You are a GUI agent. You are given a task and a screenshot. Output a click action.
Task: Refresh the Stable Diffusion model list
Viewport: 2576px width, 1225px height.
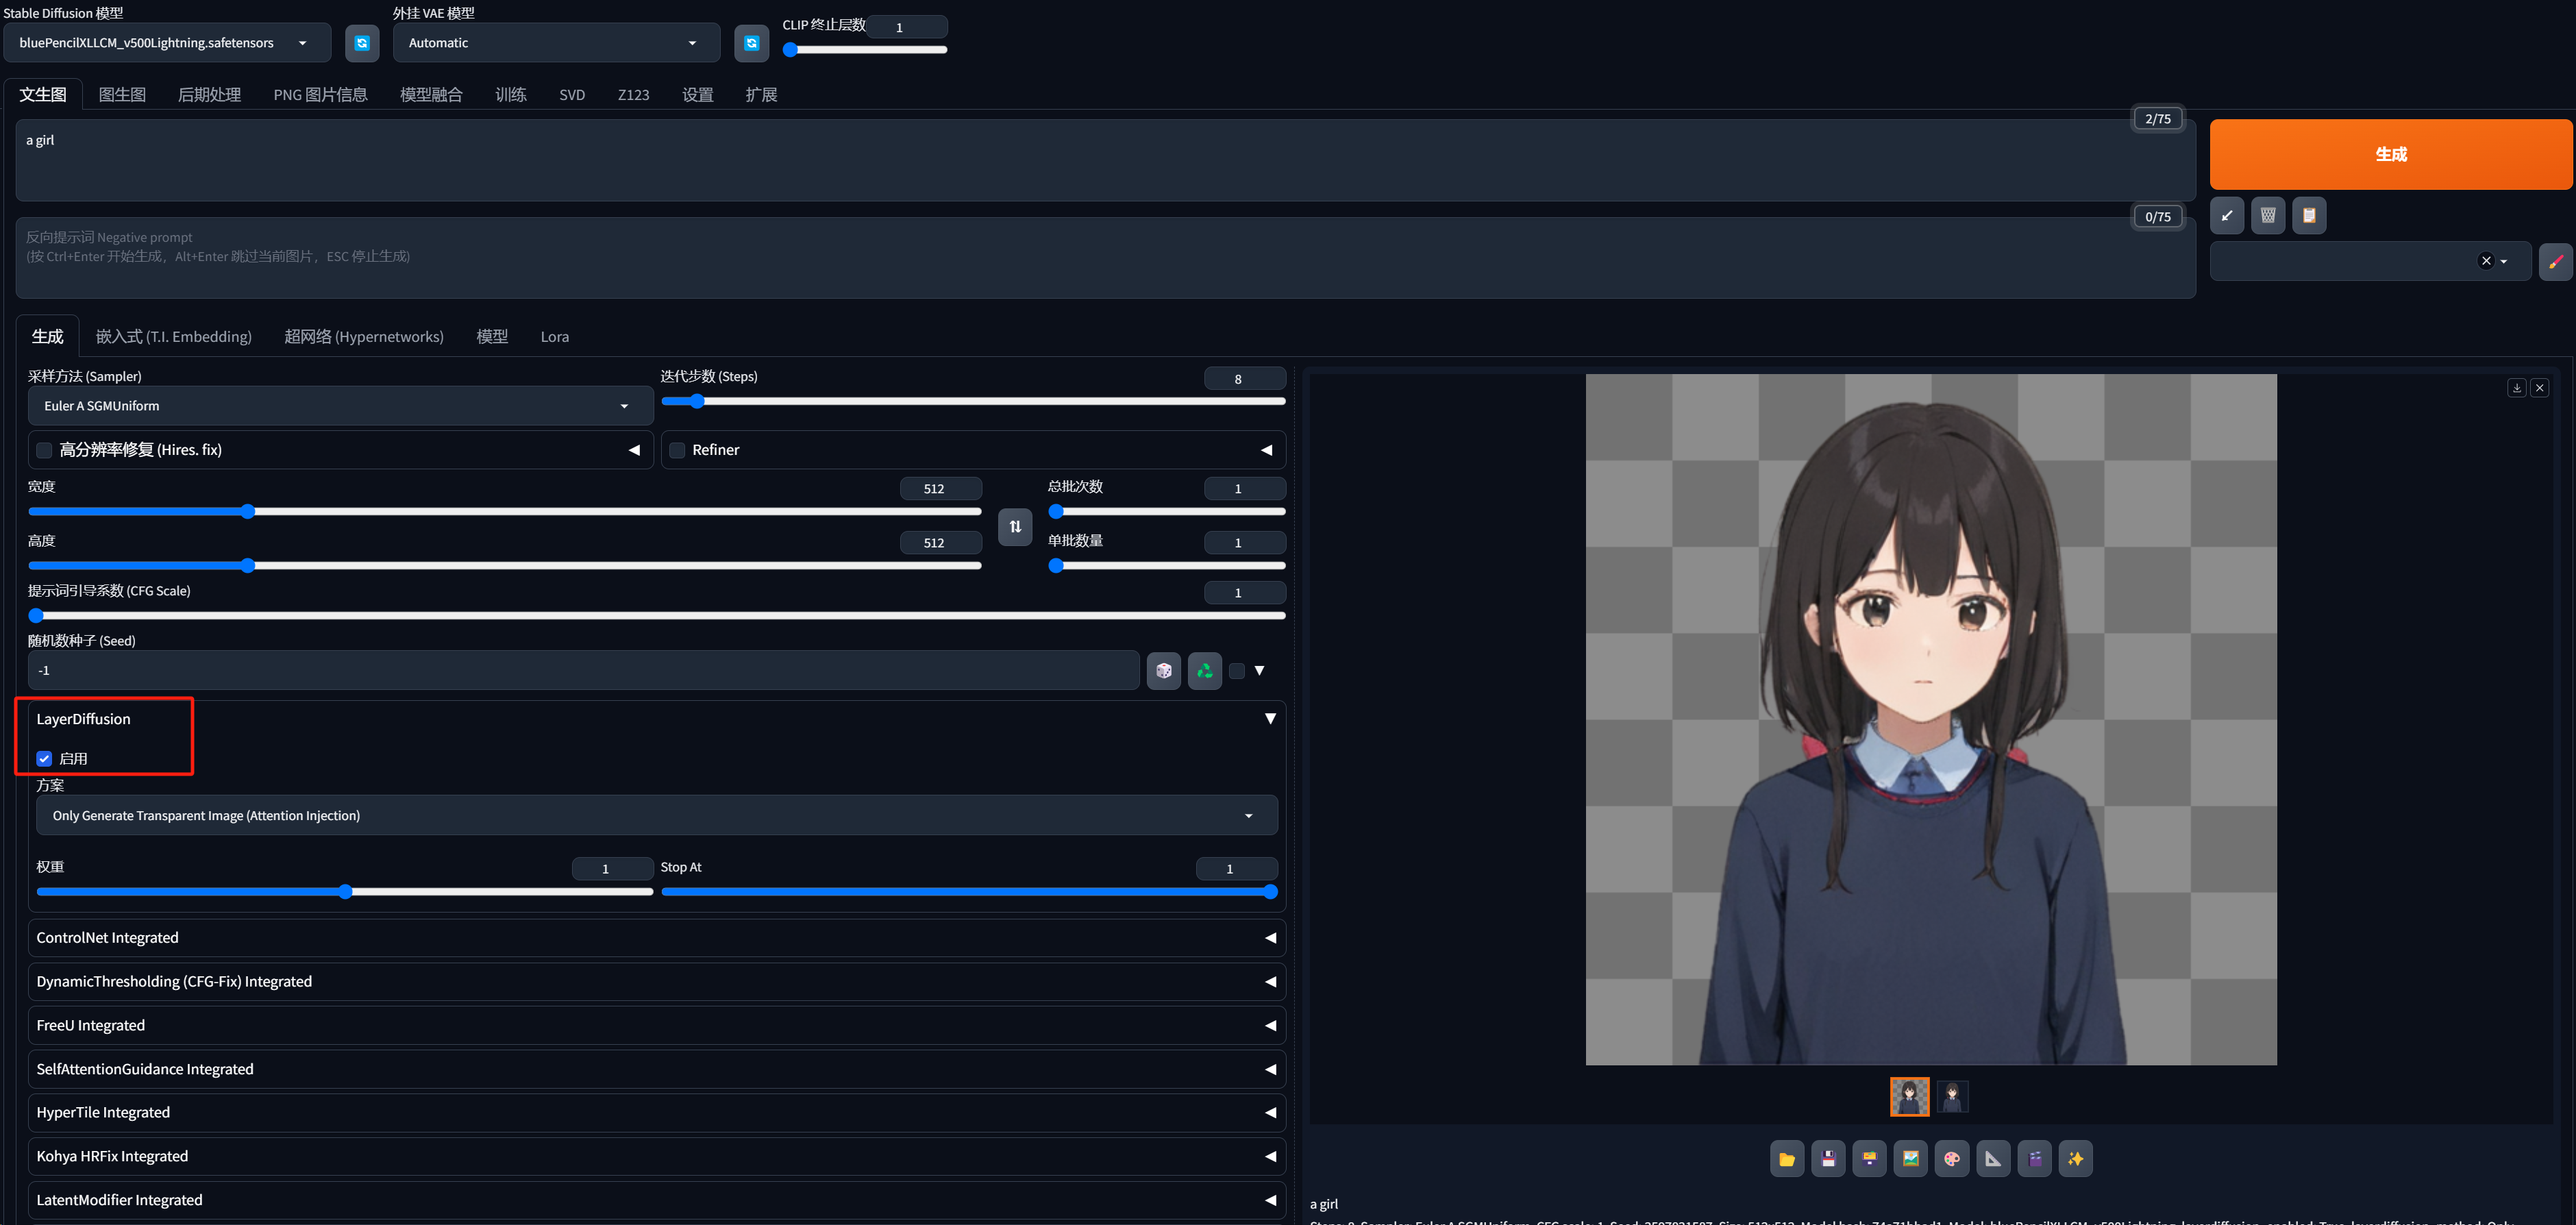pos(362,43)
